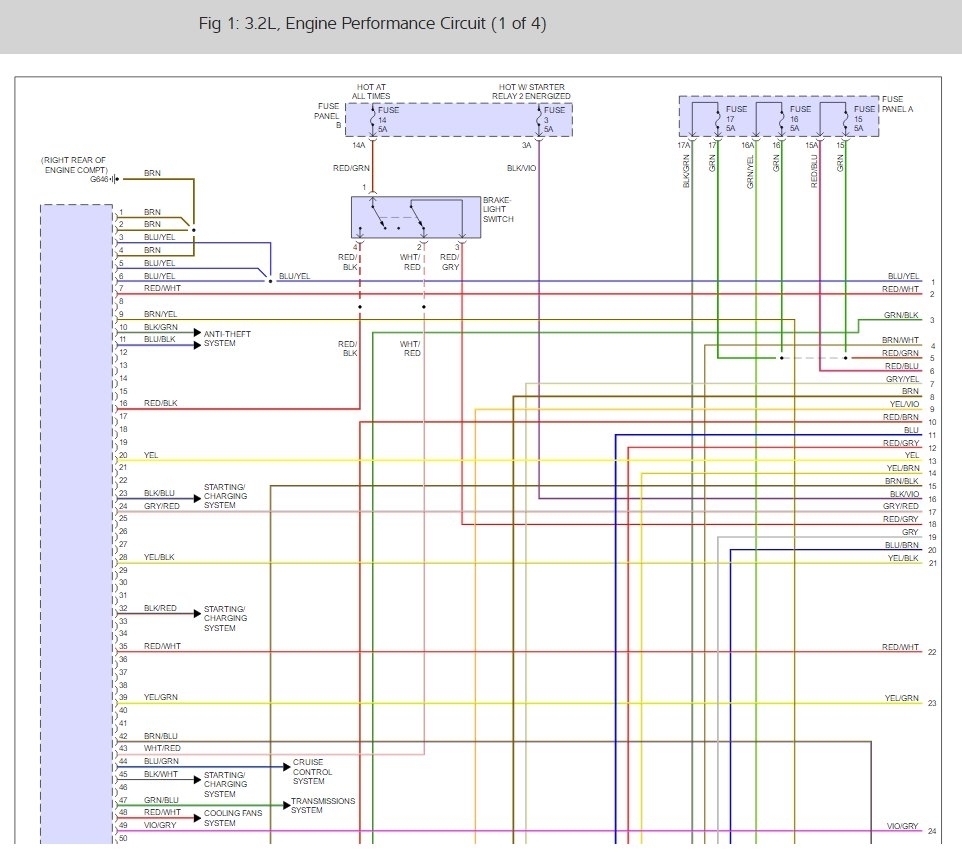Click the BLU/YEL wire label at right connector 1
Screen dimensions: 962x858
click(x=903, y=276)
